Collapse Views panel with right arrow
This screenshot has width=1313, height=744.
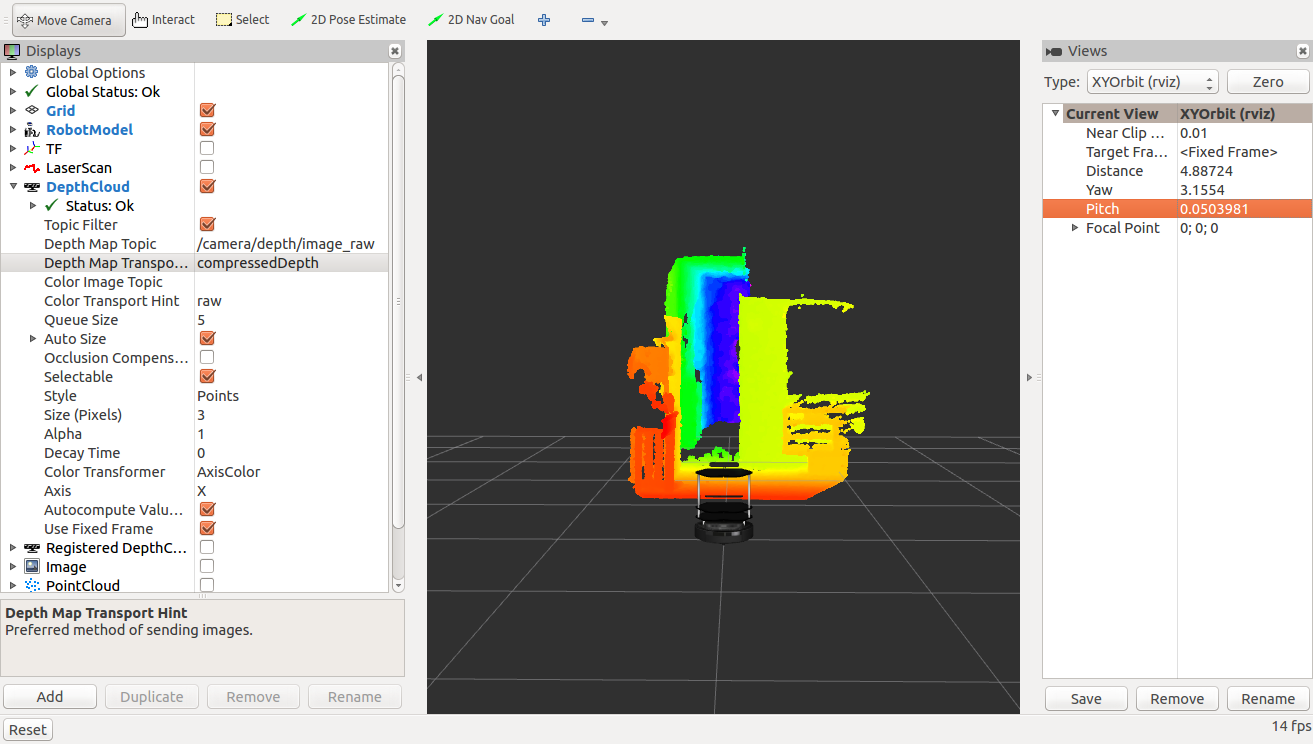[1029, 377]
